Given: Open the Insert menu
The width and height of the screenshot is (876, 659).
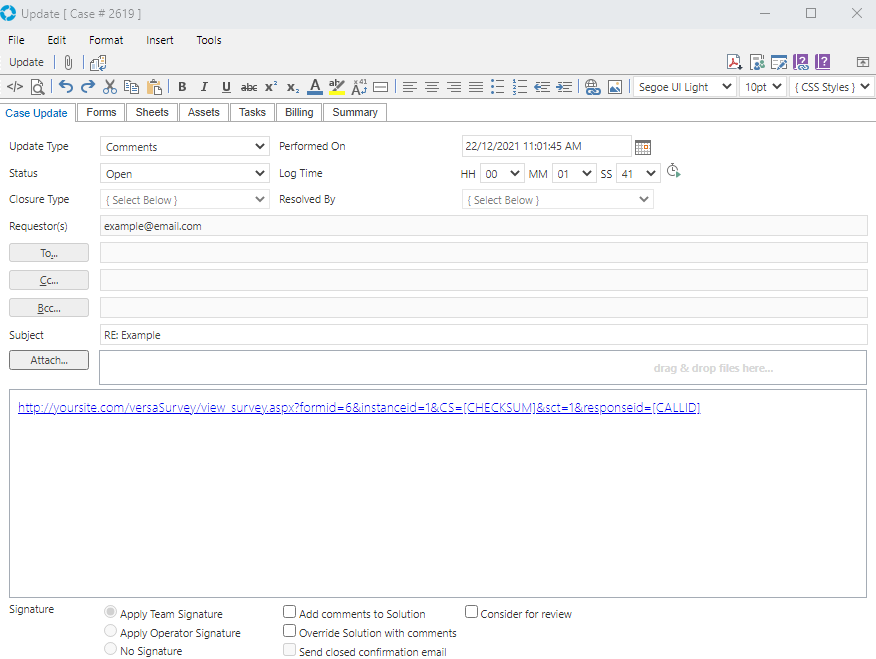Looking at the screenshot, I should tap(159, 40).
